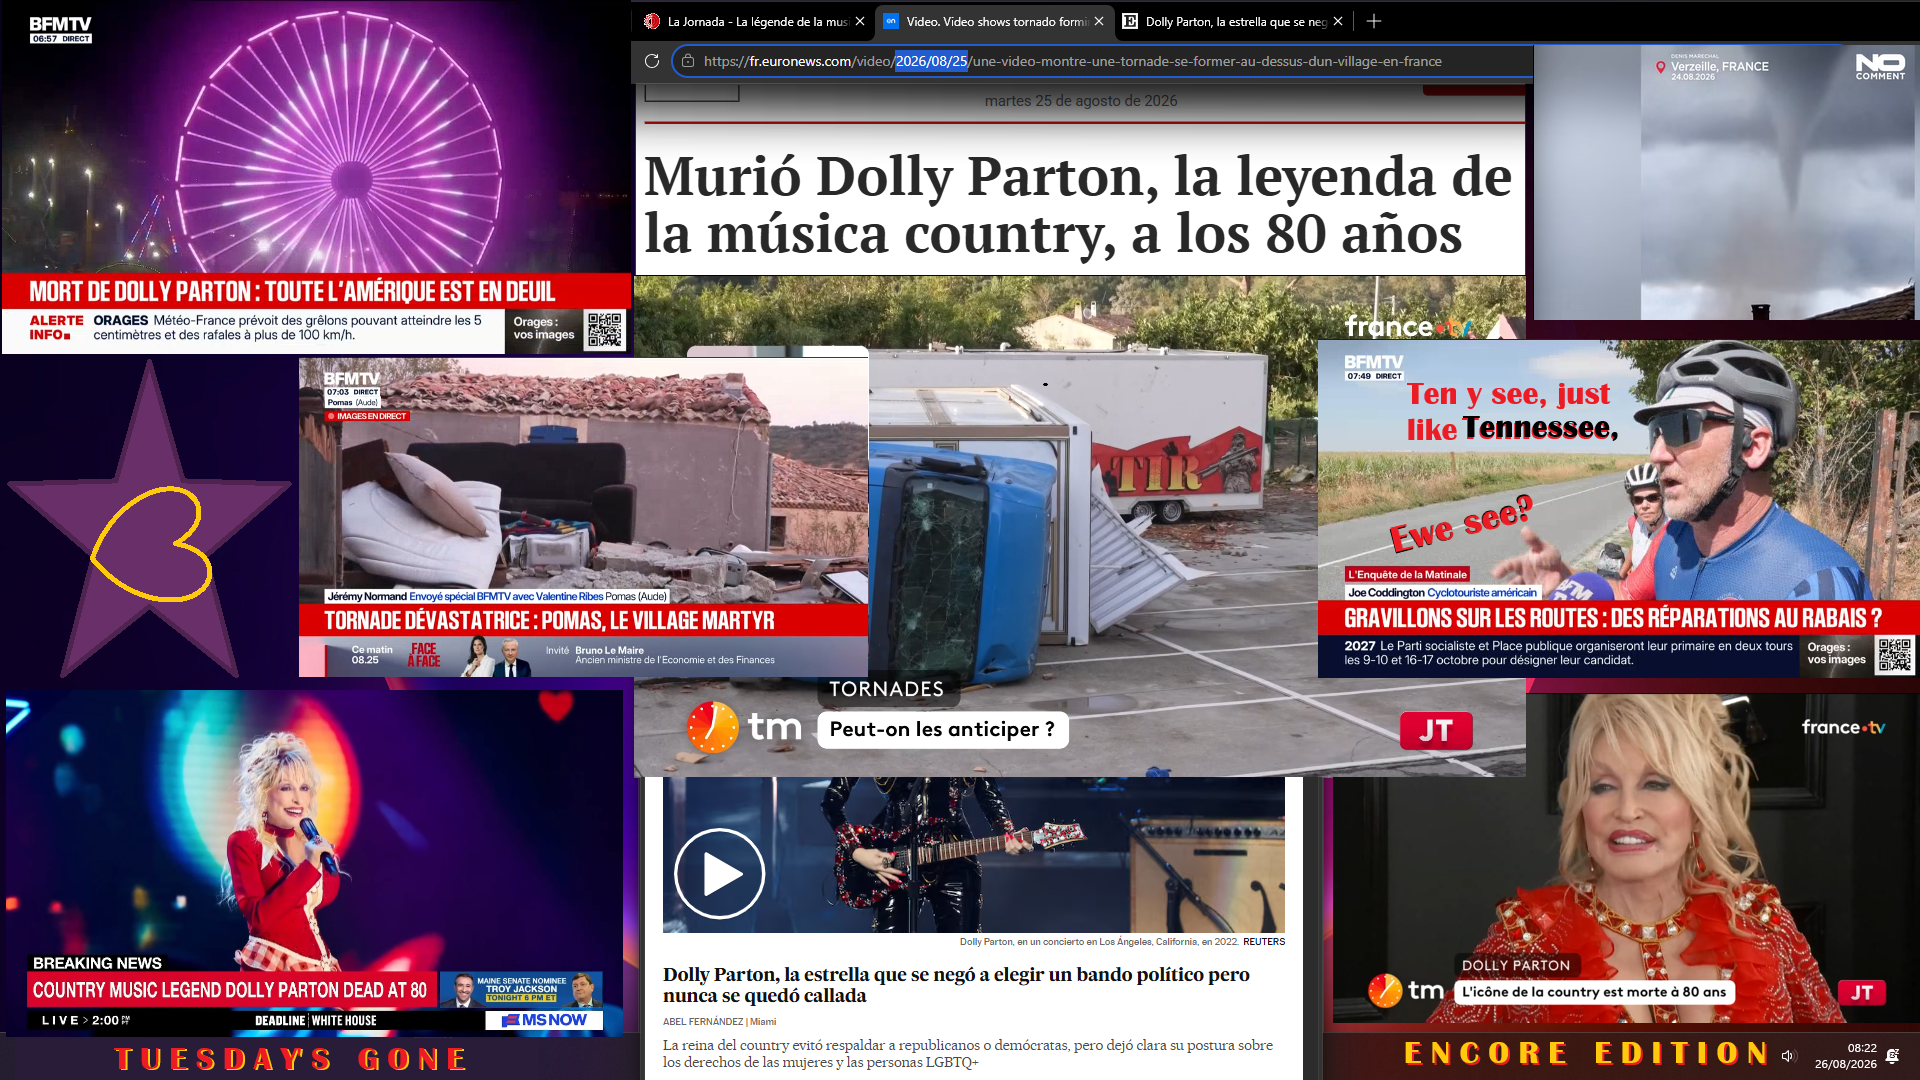Open the 'nunca se quedó callada' headline
The image size is (1920, 1080).
point(956,985)
